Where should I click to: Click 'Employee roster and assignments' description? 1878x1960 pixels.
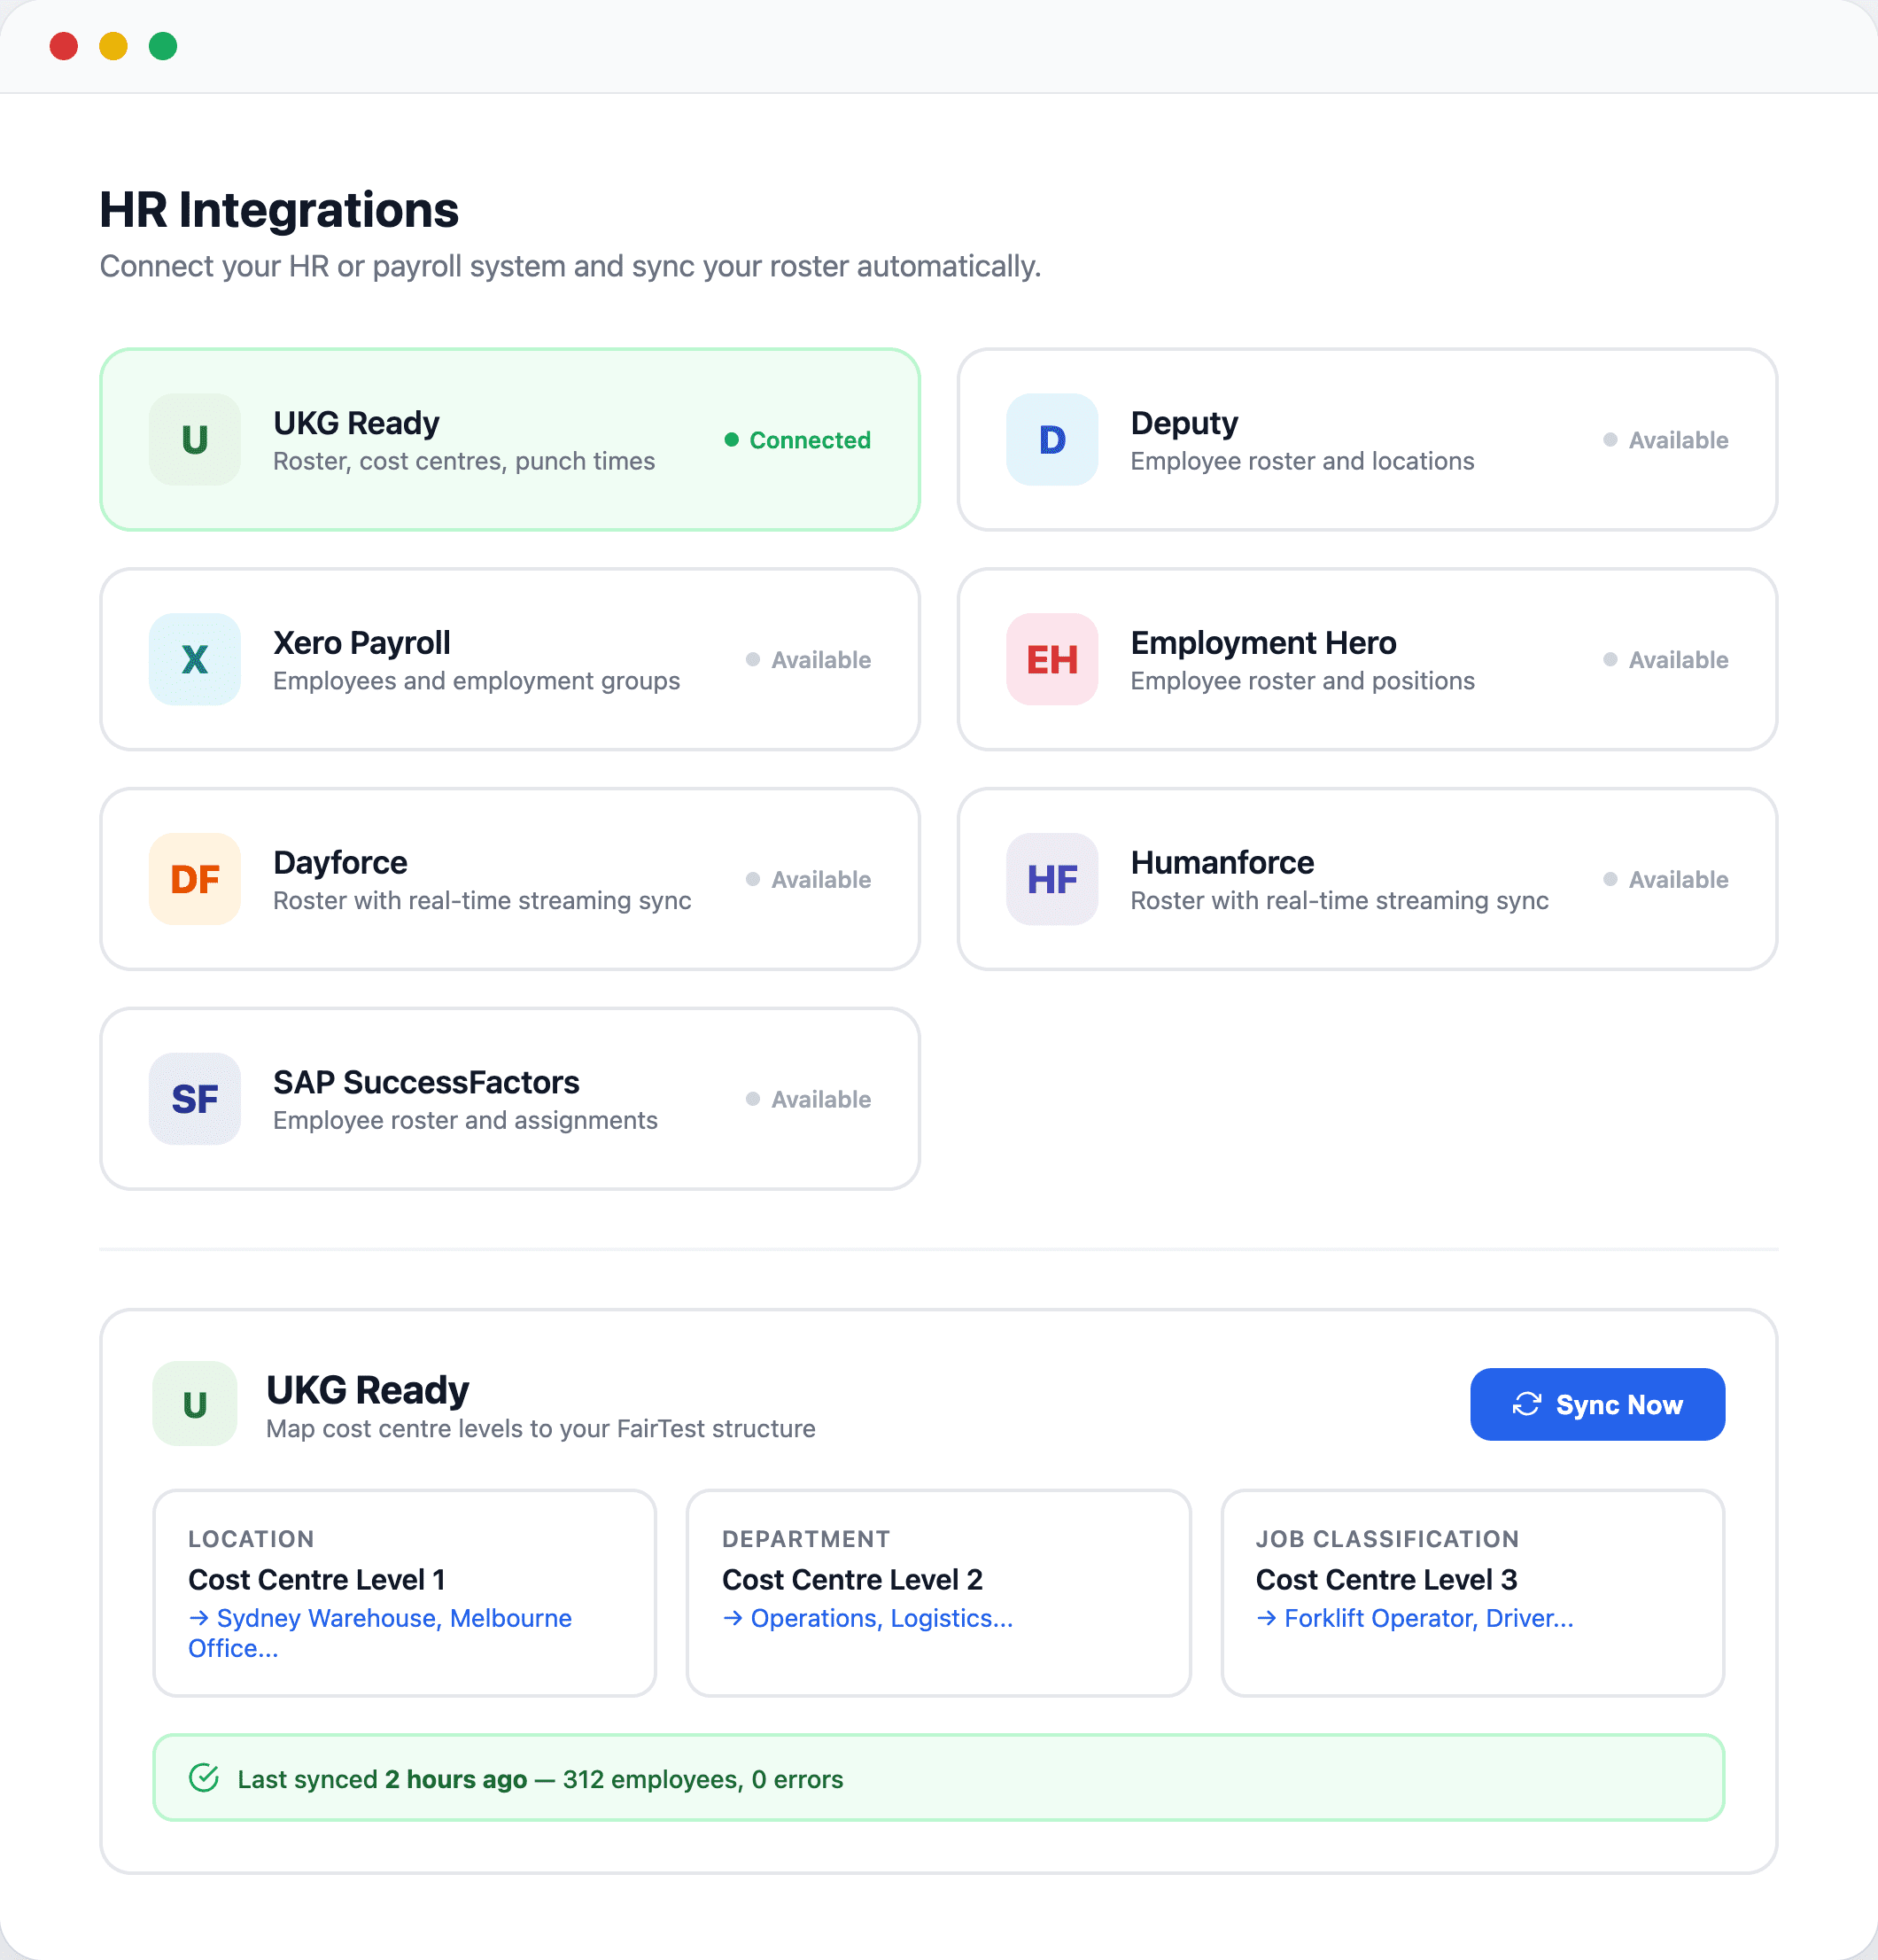click(x=465, y=1120)
